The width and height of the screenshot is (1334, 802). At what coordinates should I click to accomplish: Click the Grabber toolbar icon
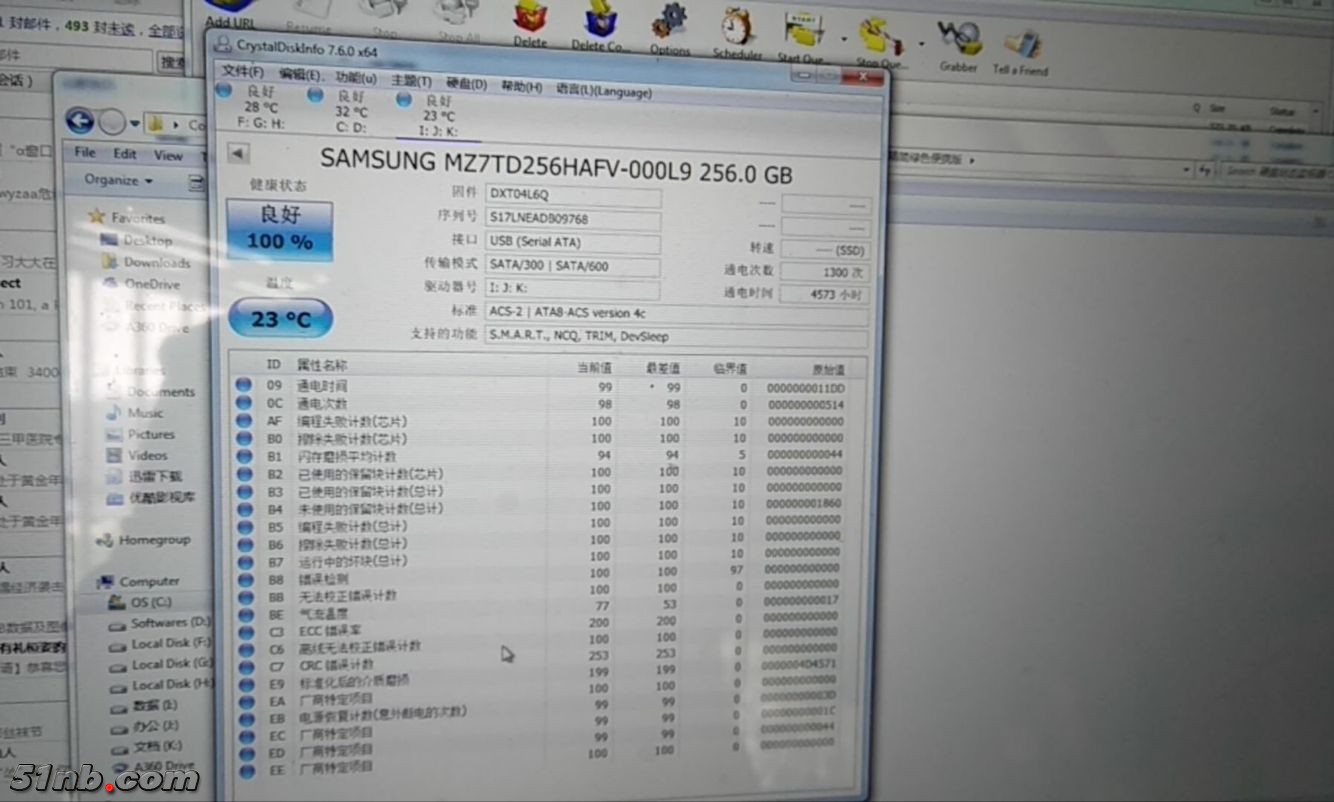(x=958, y=42)
